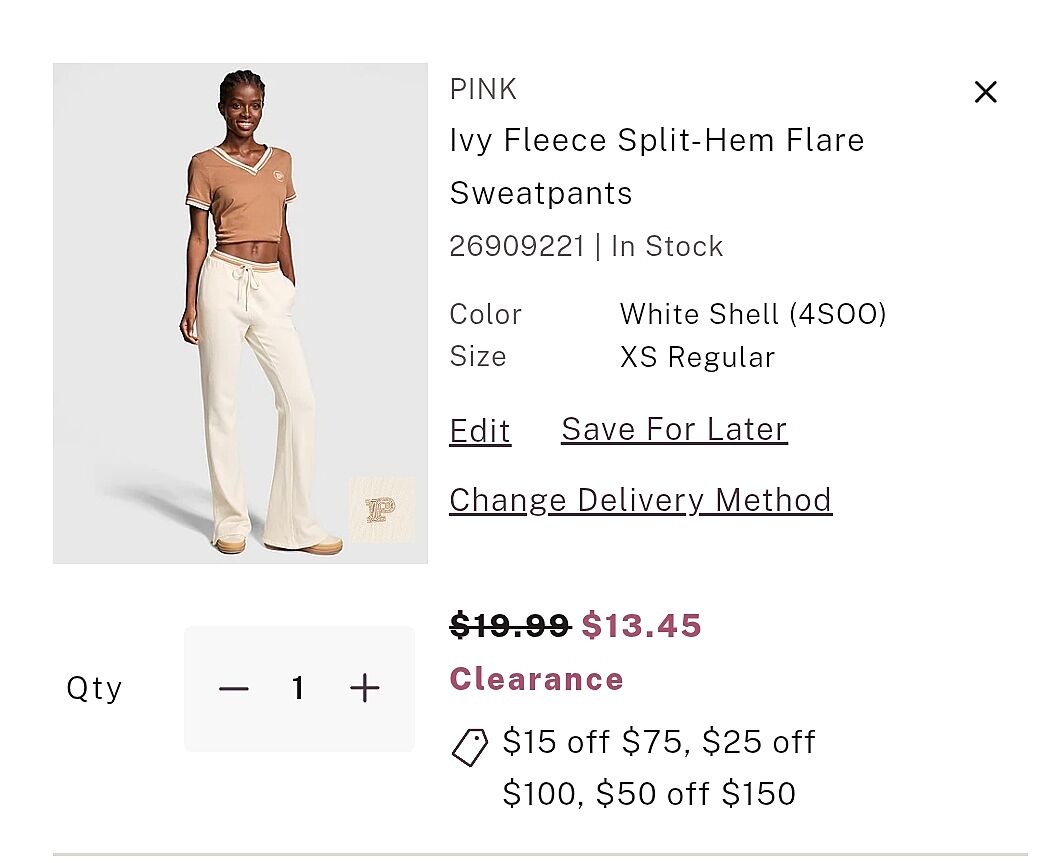Image resolution: width=1040 pixels, height=863 pixels.
Task: Open Change Delivery Method
Action: (x=640, y=500)
